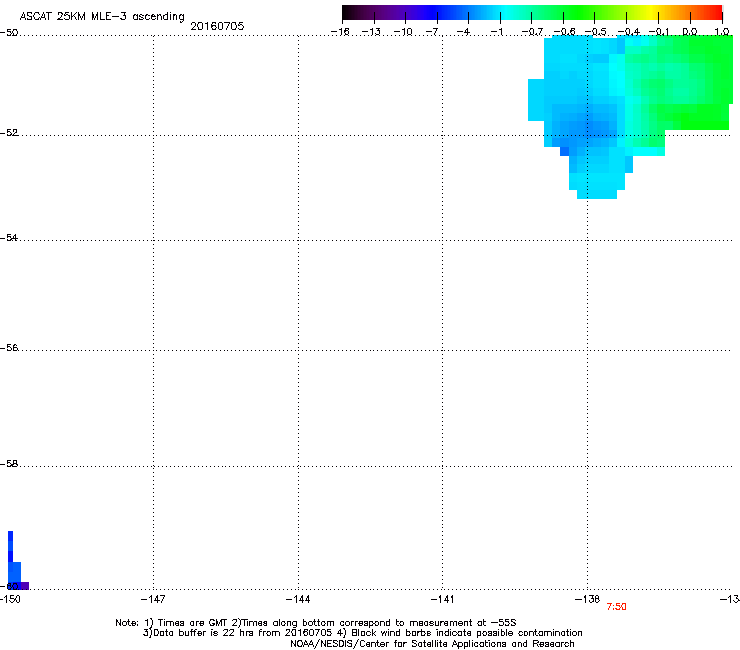740x650 pixels.
Task: Click the note line starting 'Note: 1) Times are GMT'
Action: (316, 623)
